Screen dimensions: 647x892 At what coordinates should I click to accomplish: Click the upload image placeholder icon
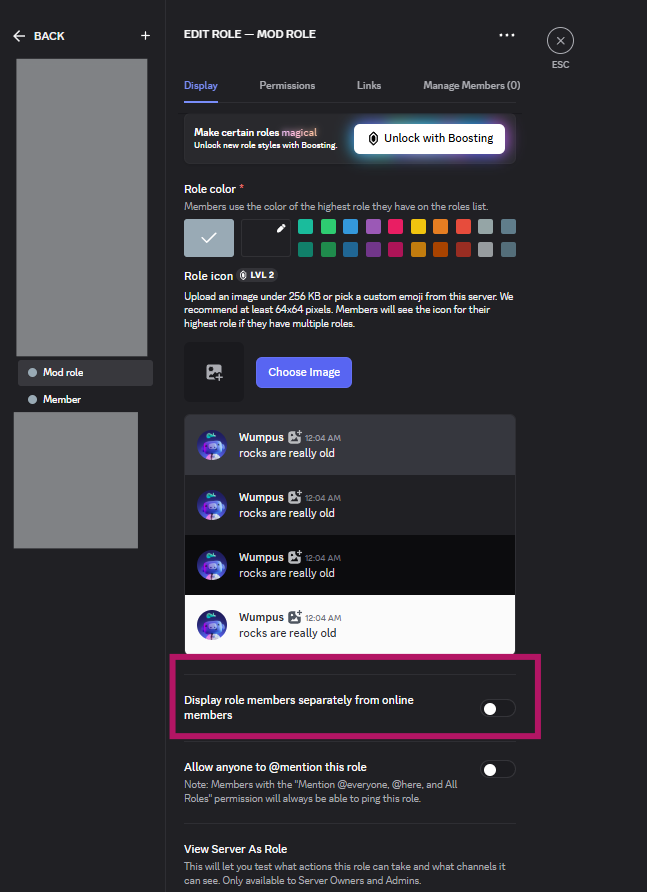[214, 372]
